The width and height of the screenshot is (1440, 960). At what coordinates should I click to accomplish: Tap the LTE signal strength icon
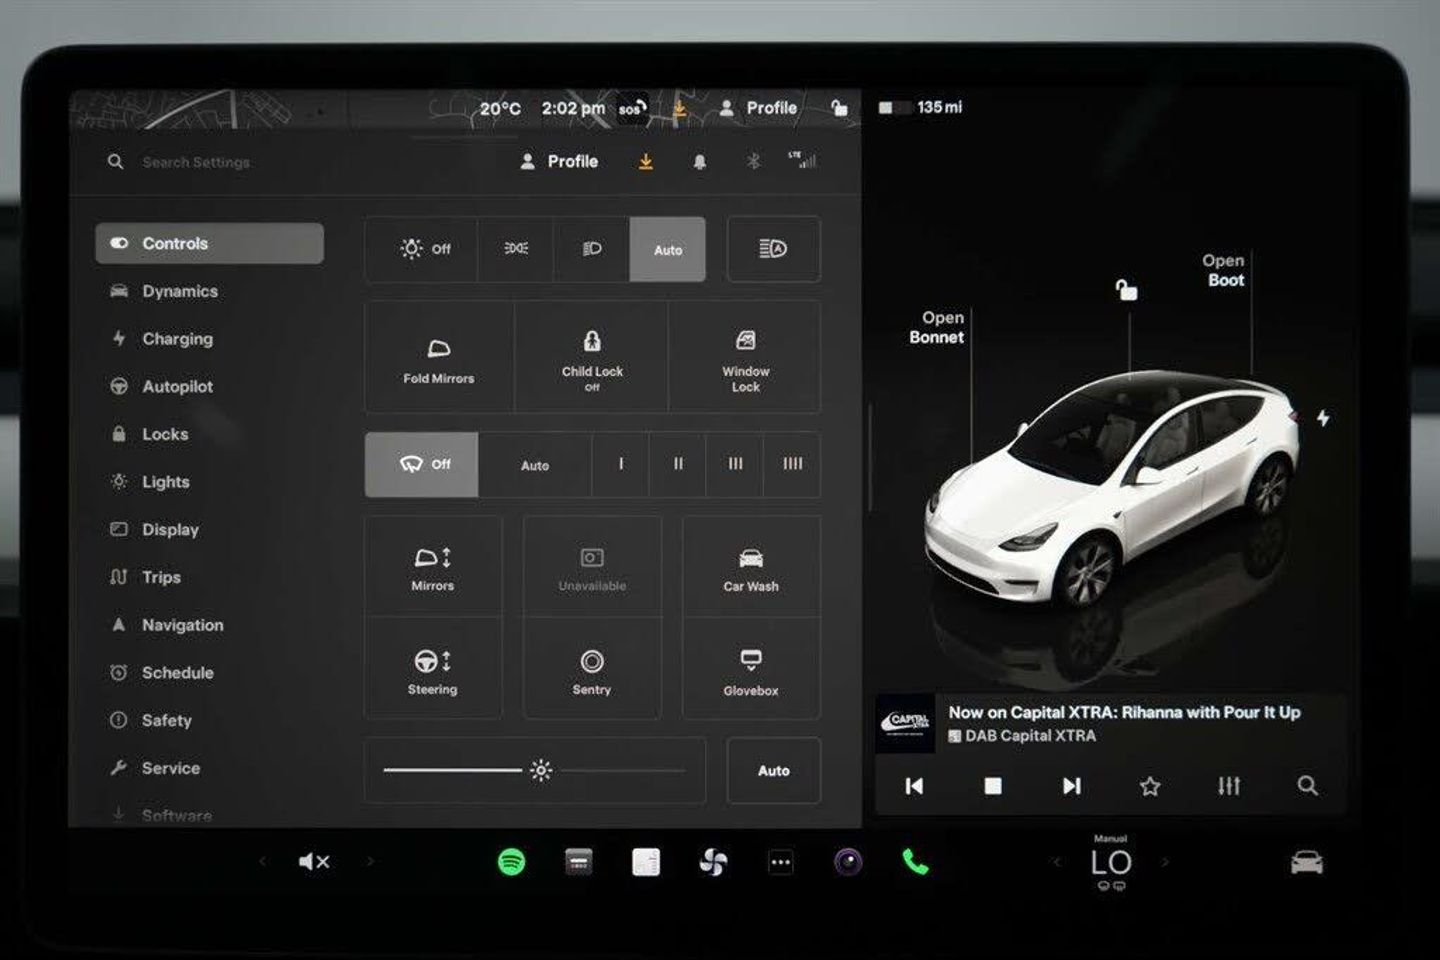[802, 159]
